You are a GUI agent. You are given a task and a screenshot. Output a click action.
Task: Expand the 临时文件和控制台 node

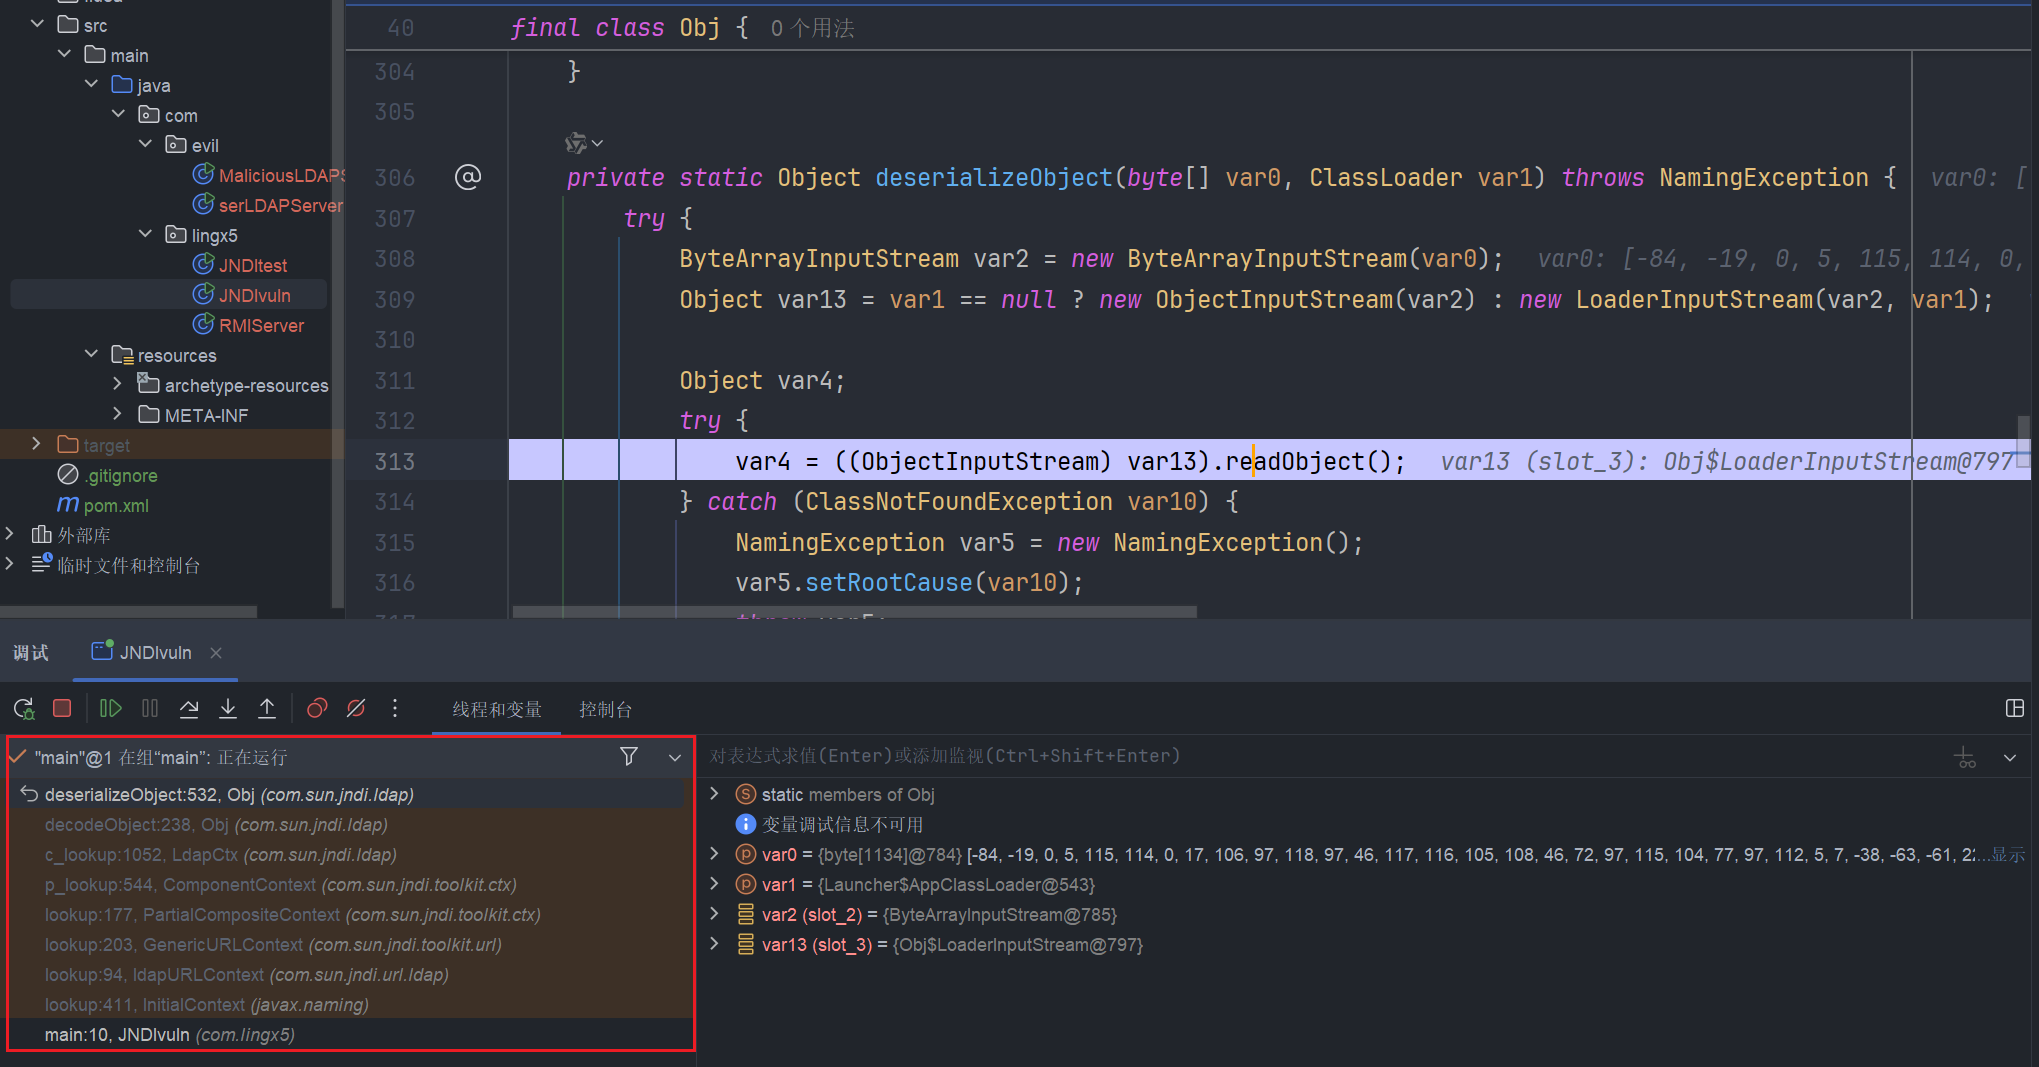coord(10,564)
